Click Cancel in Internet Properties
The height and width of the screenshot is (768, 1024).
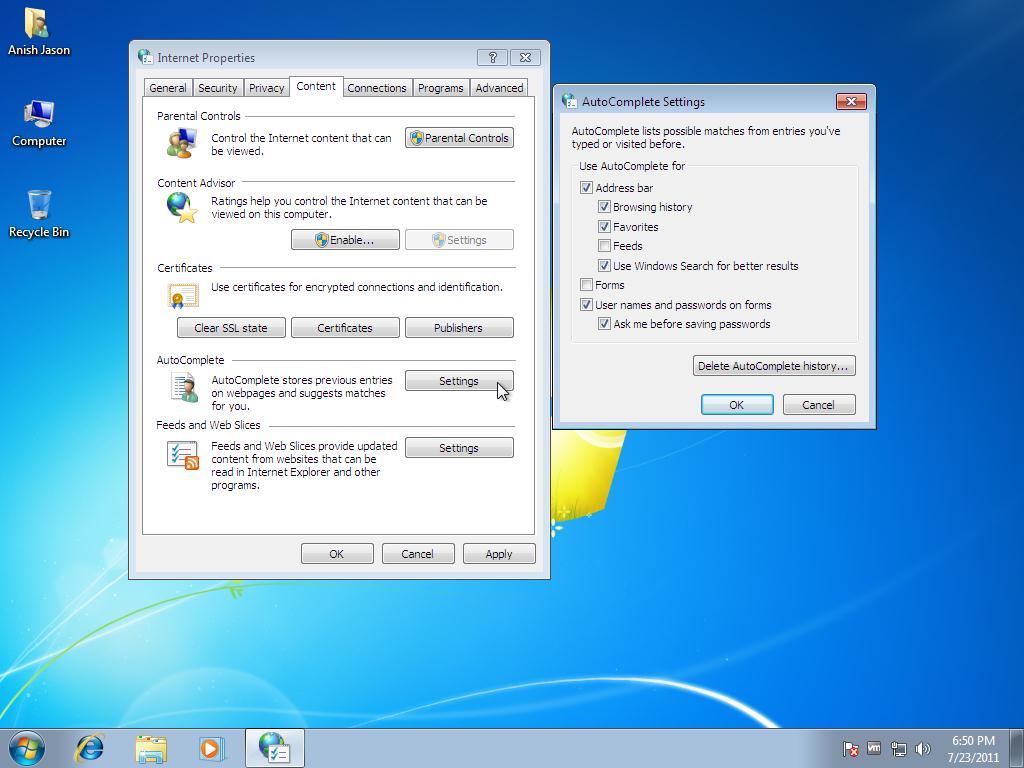click(418, 554)
